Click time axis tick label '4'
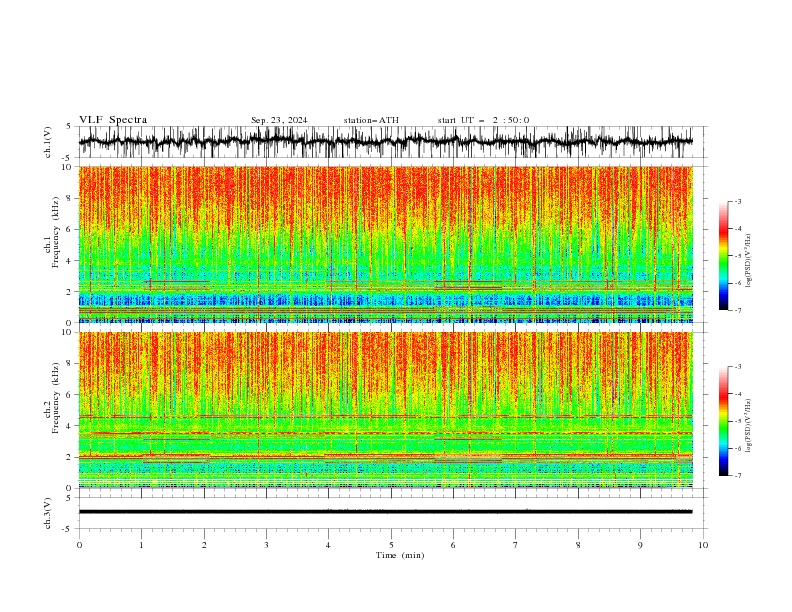 point(328,545)
